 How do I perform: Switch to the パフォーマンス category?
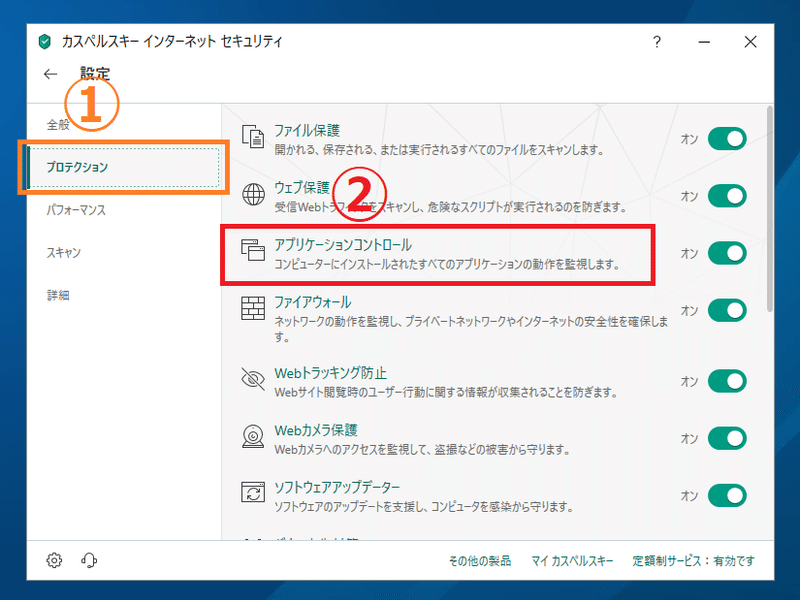pyautogui.click(x=76, y=210)
